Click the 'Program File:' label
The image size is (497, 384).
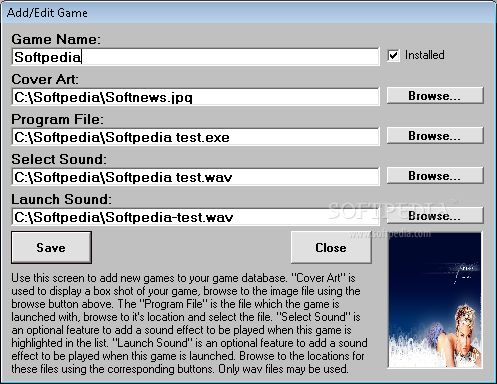pos(57,119)
